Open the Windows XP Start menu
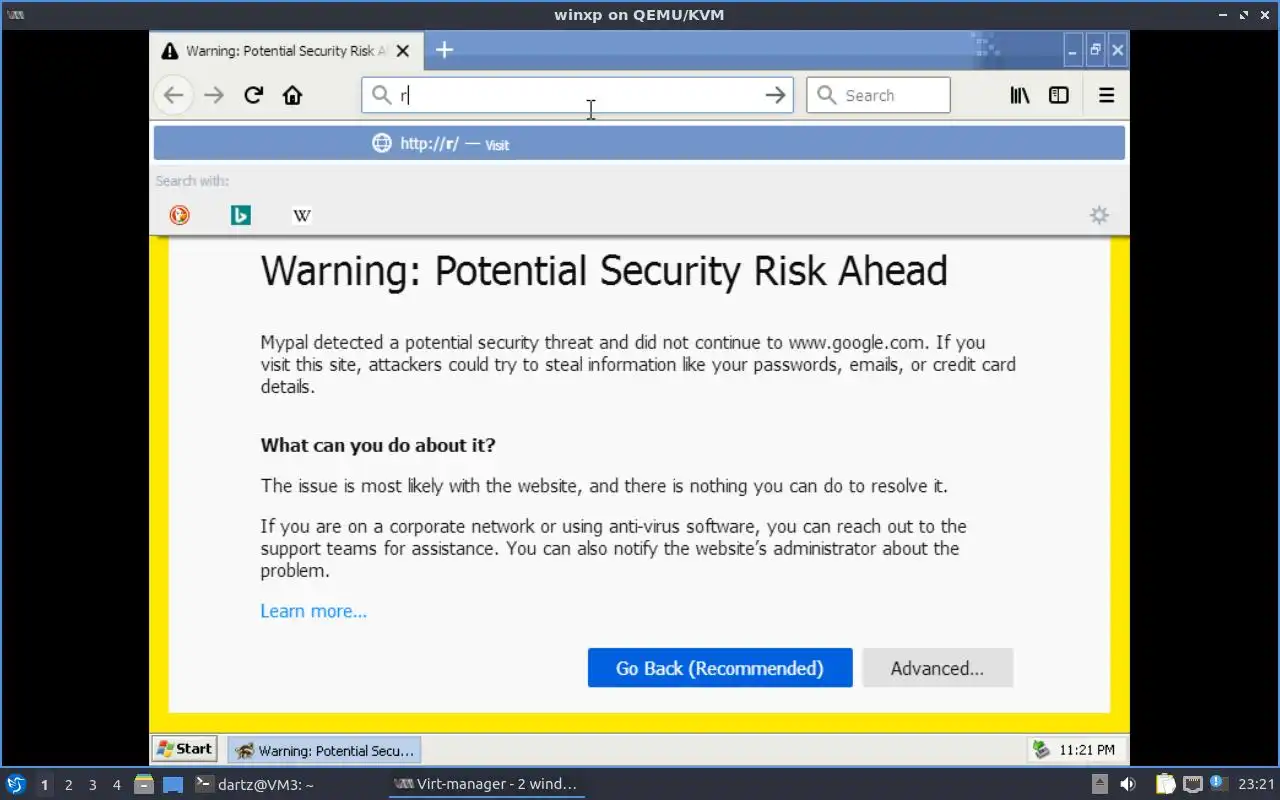Screen dimensions: 1280x800 click(184, 749)
